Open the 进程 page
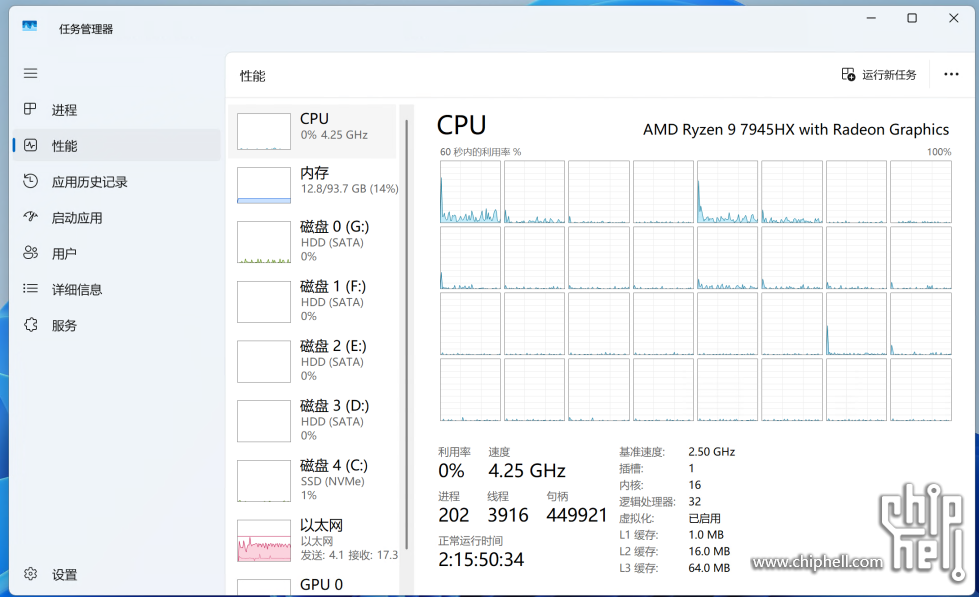 point(117,110)
